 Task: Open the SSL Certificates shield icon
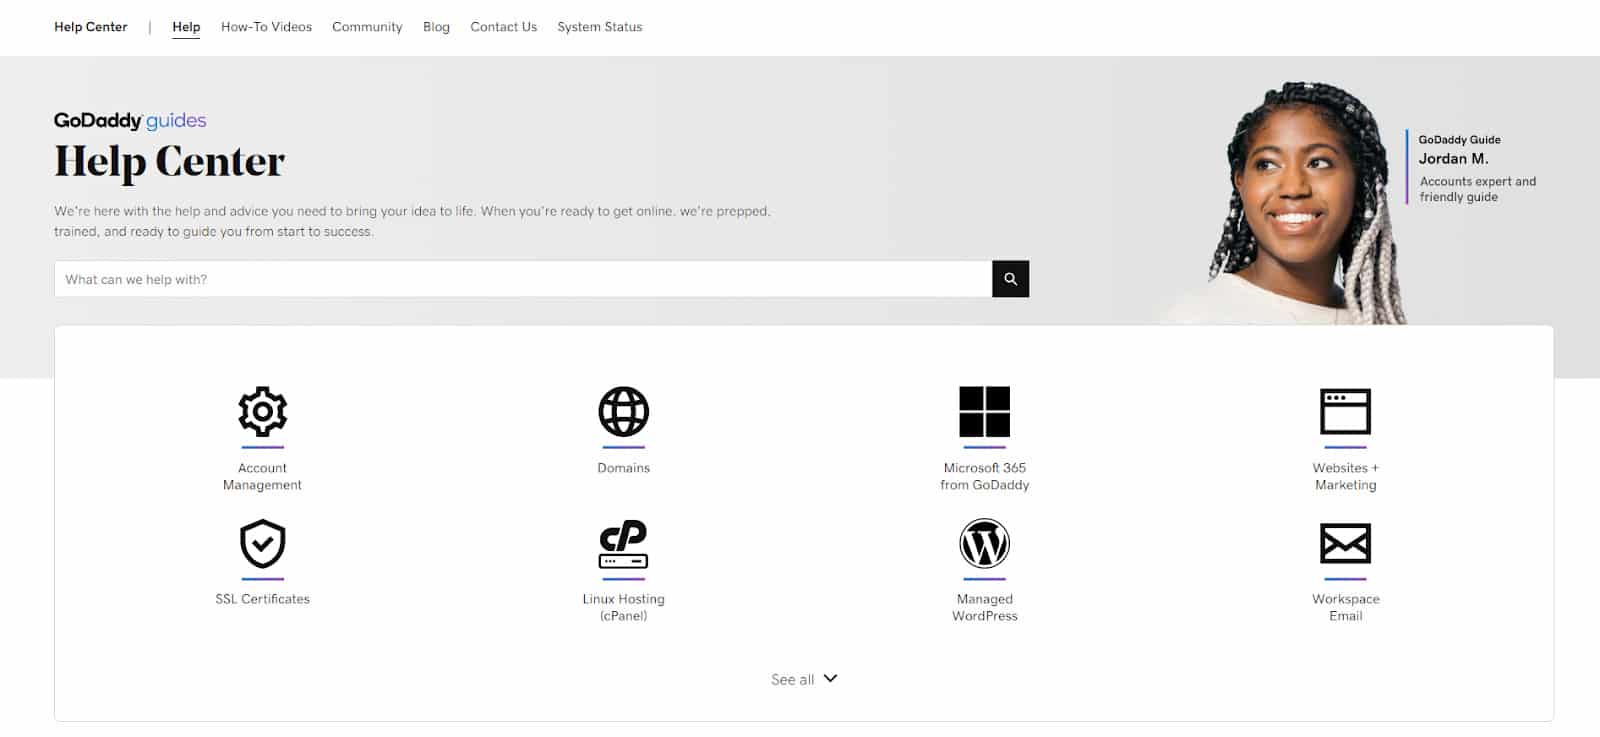[262, 543]
